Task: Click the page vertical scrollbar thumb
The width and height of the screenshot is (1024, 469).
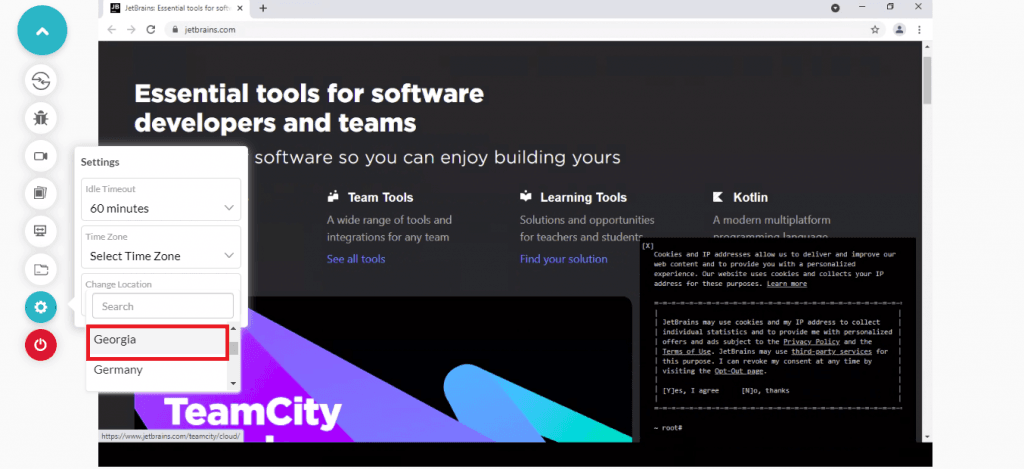Action: click(x=927, y=80)
